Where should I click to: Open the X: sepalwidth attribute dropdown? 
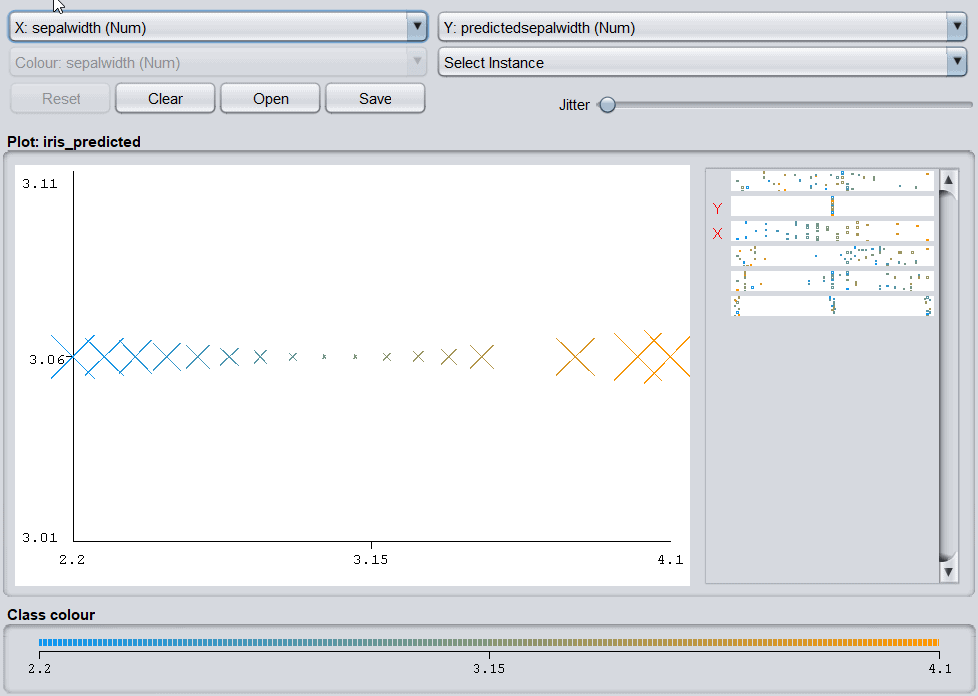[218, 27]
